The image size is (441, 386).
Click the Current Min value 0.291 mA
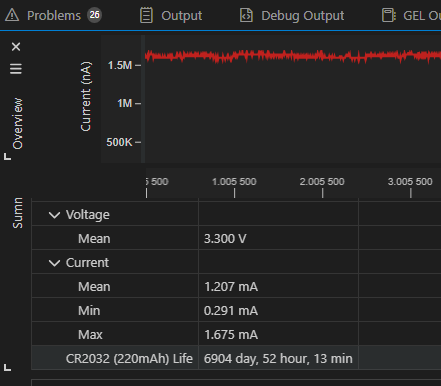click(x=231, y=311)
